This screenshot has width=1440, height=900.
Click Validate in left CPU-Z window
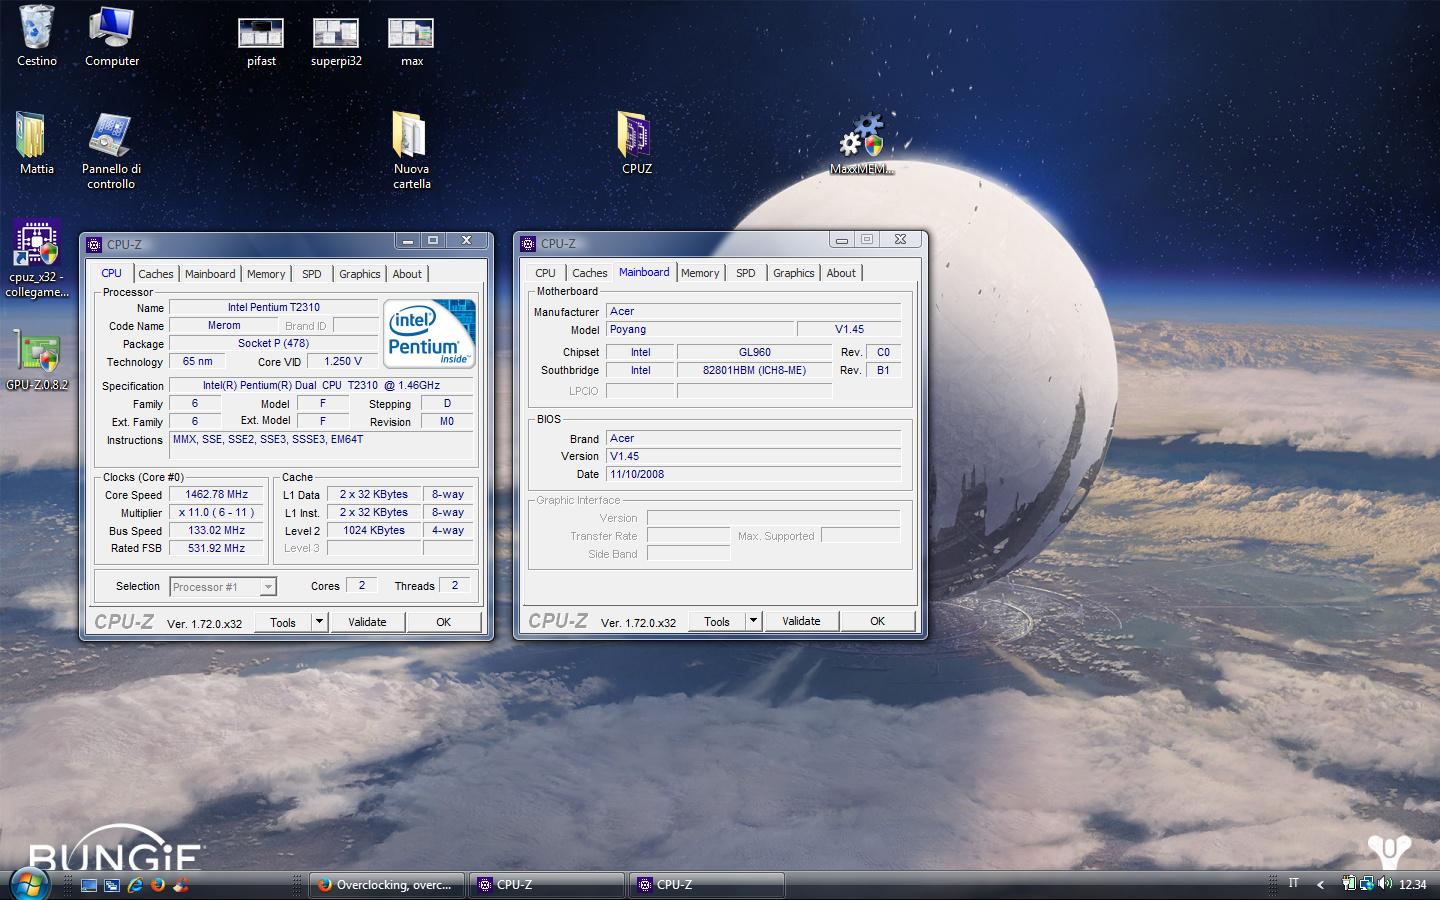tap(367, 622)
